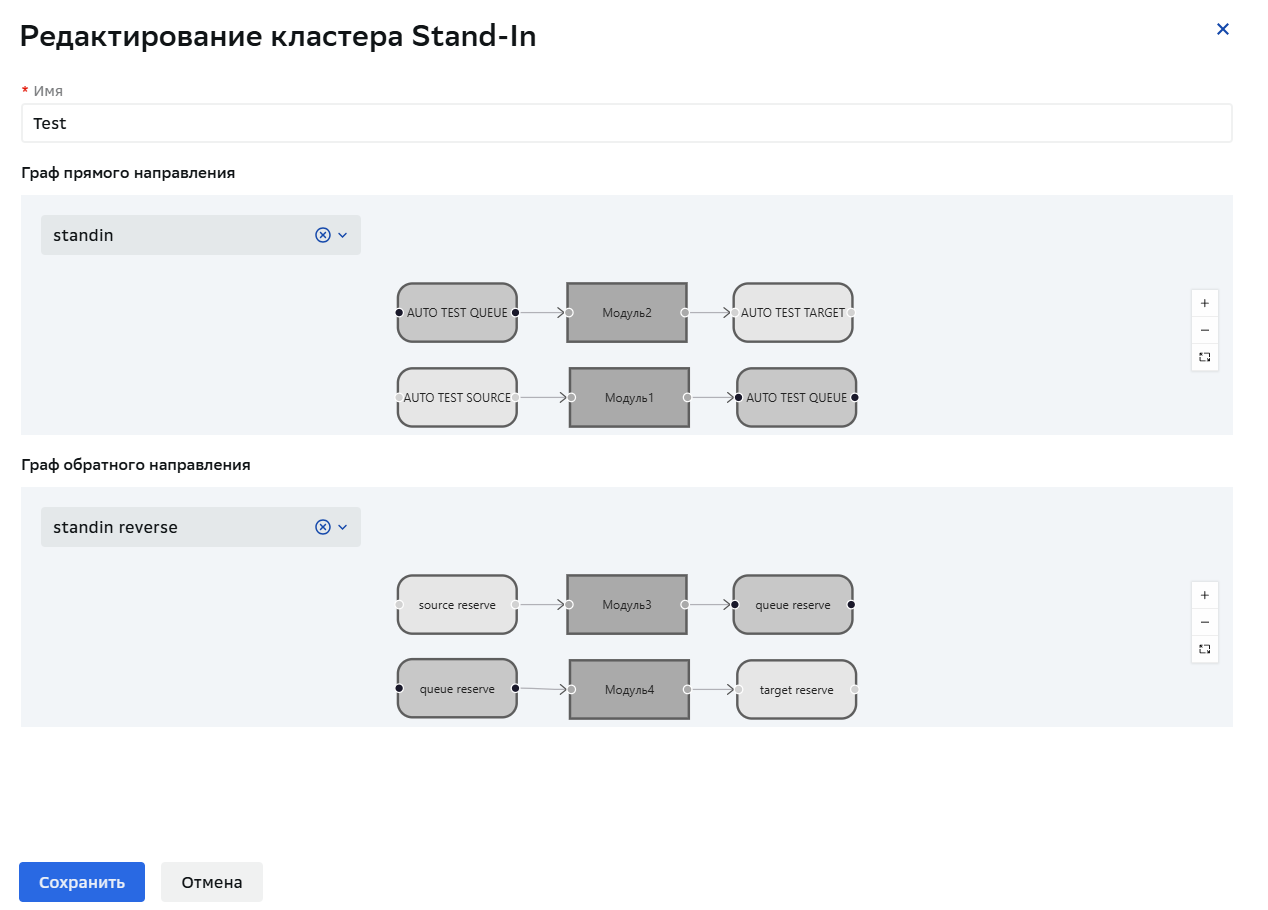Expand the standin reverse dropdown chevron

[x=343, y=527]
